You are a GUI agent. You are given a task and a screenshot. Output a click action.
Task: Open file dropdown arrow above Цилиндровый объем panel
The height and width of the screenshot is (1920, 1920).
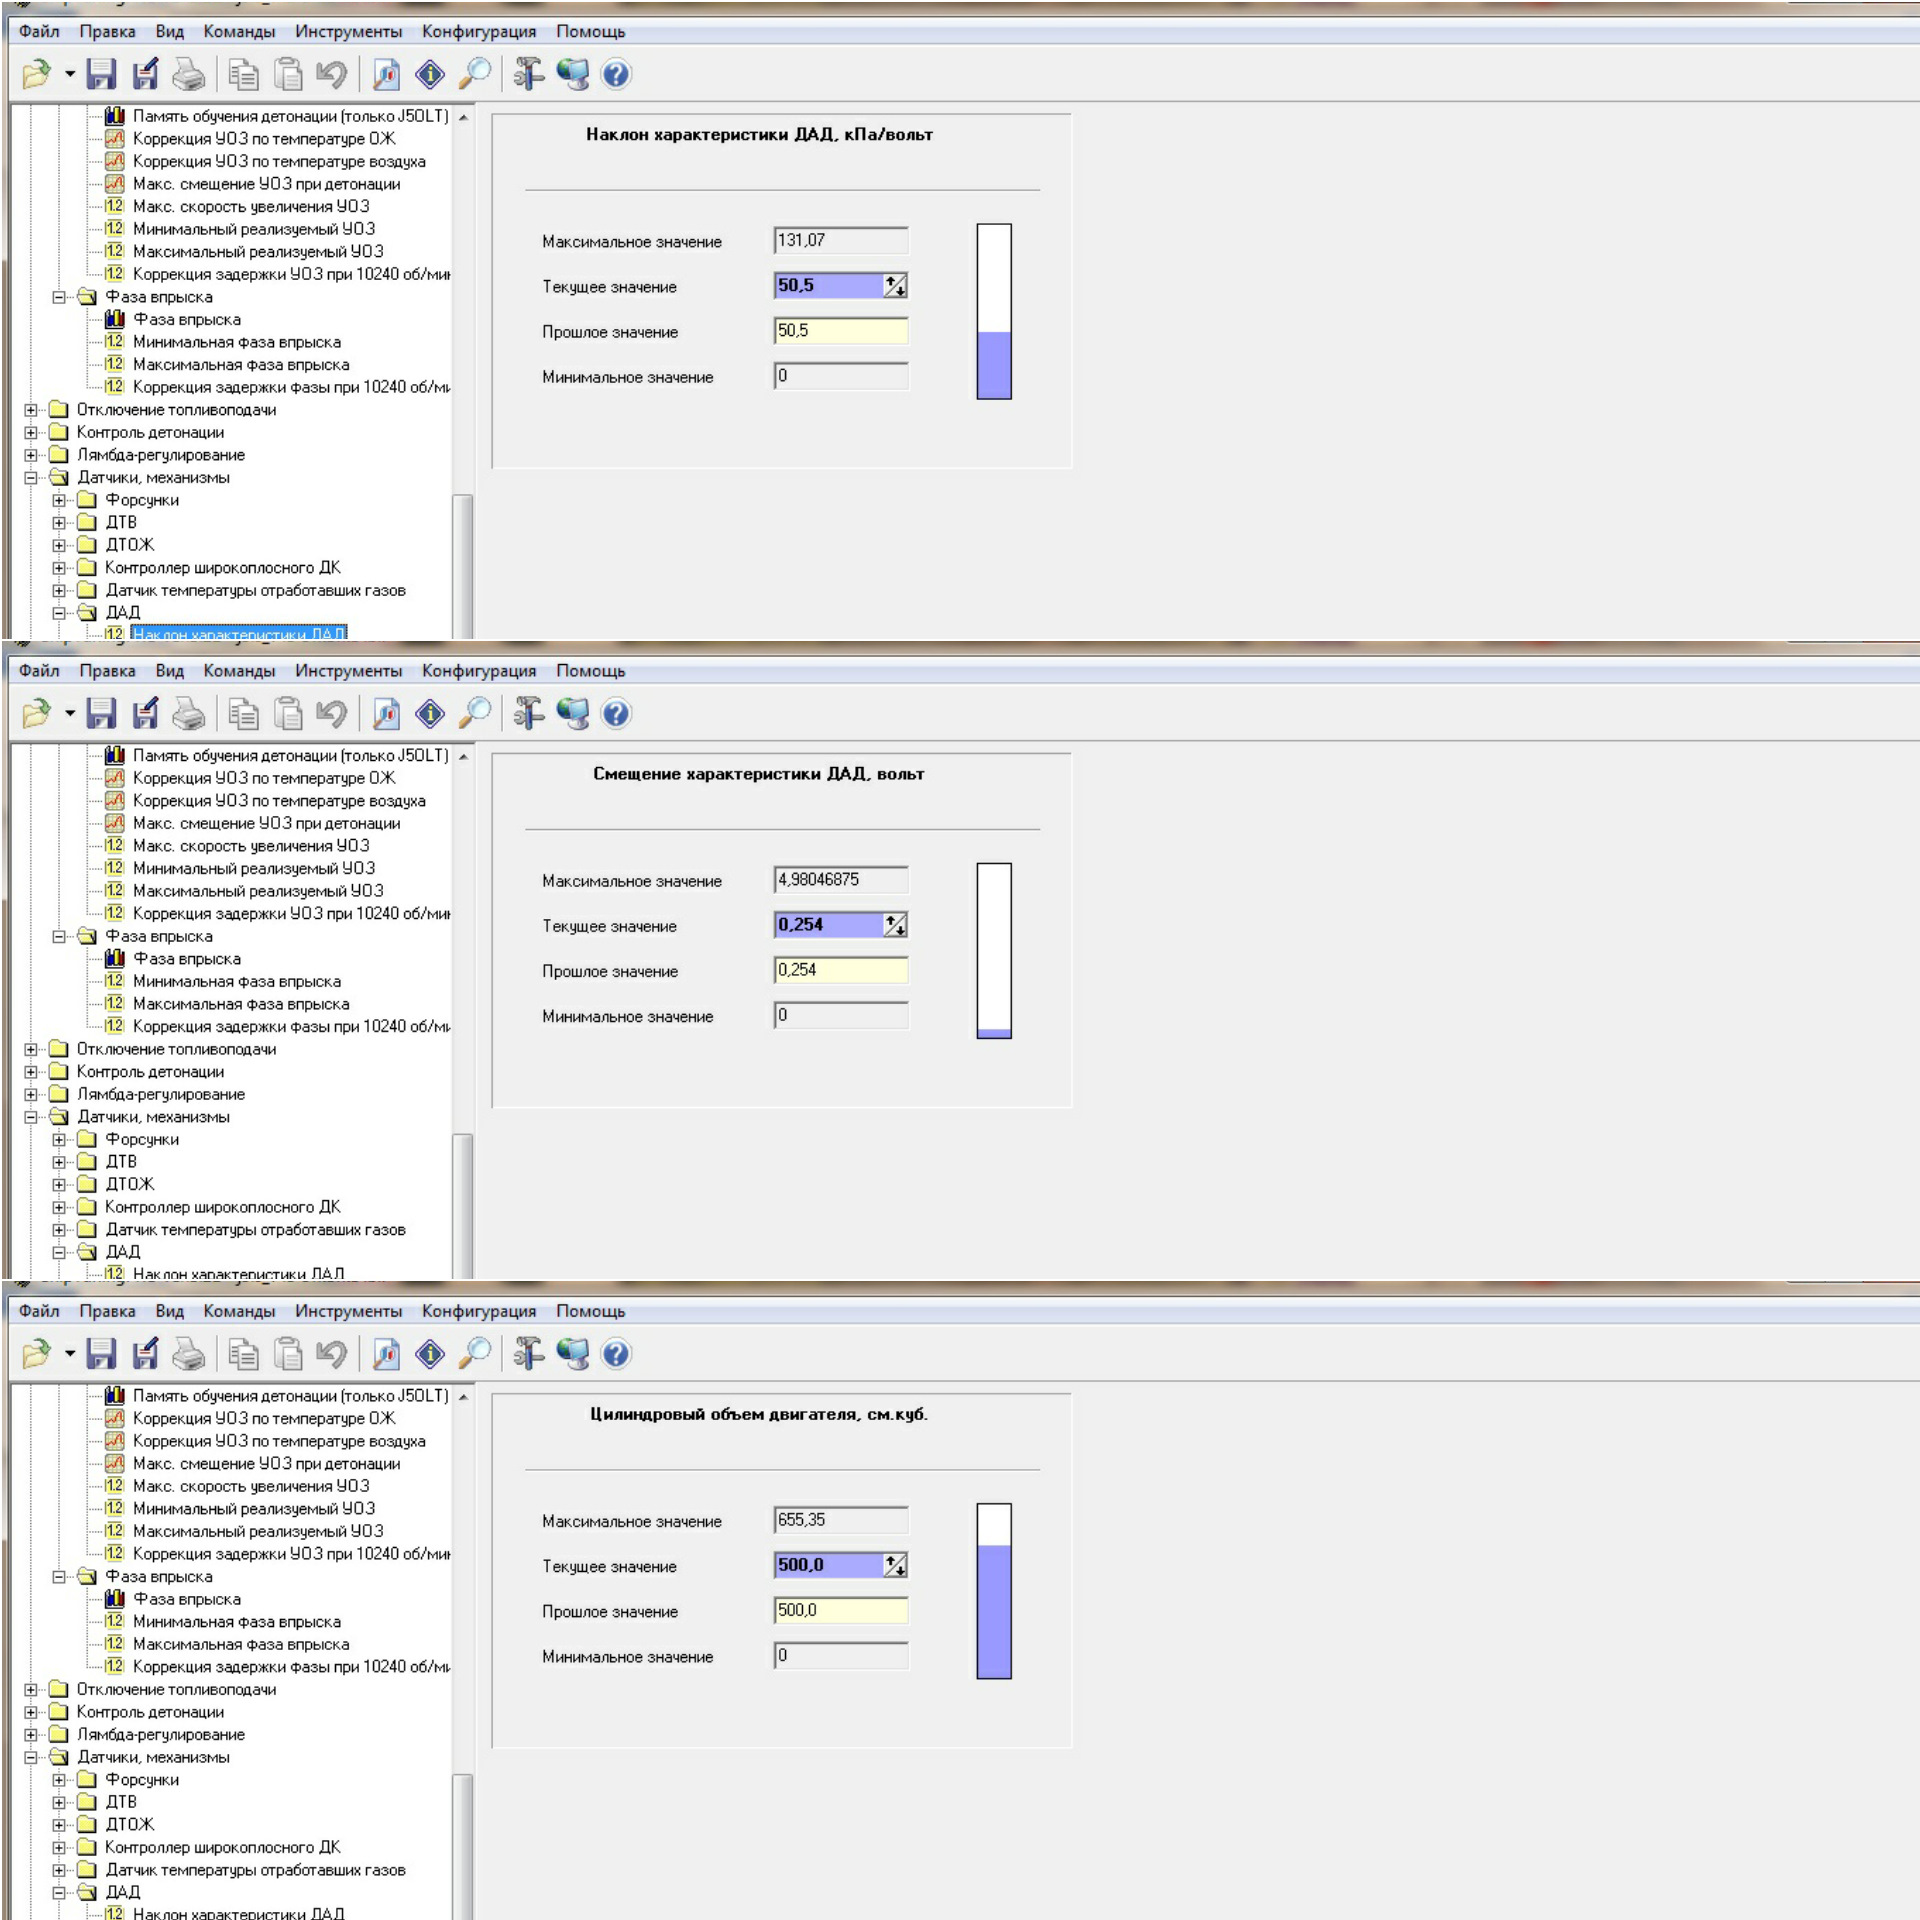(70, 1354)
